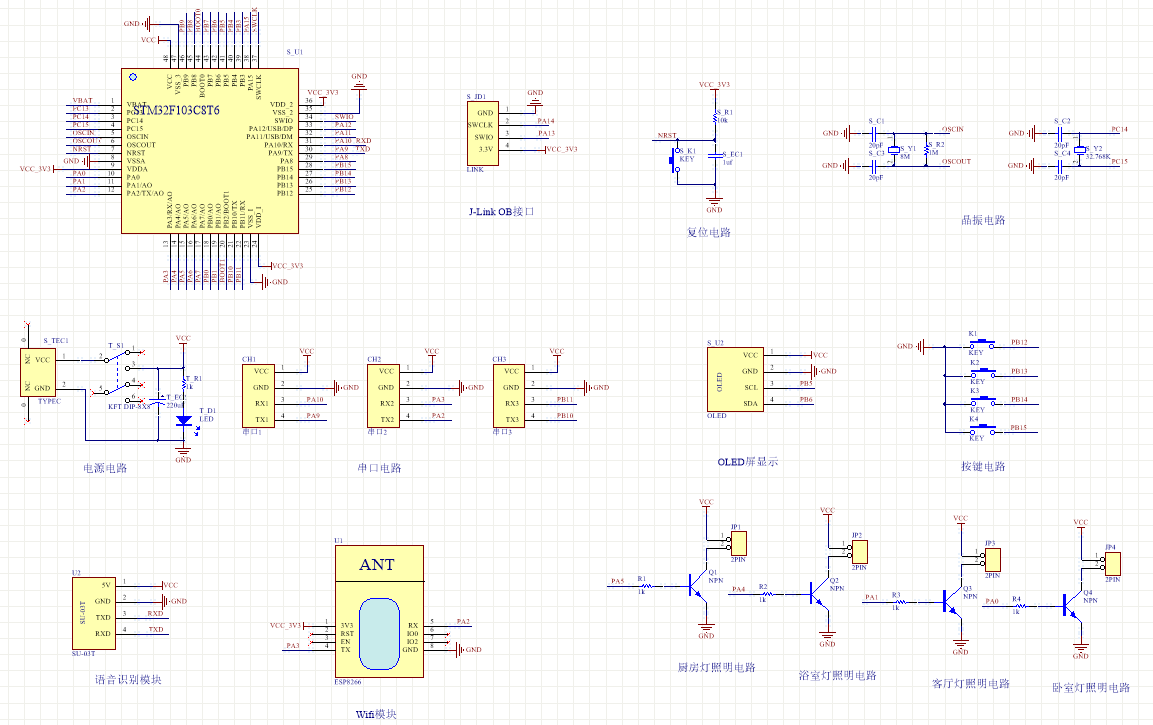Select the JP3 2PIN header
Screen dimensions: 1153x725
pyautogui.click(x=992, y=560)
